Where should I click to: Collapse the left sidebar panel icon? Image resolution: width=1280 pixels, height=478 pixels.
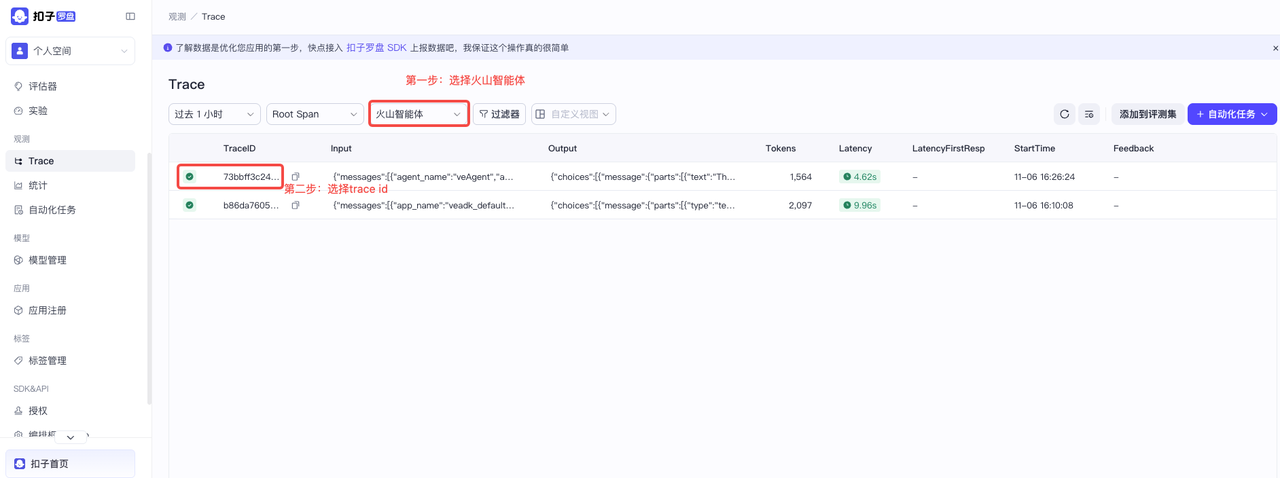click(130, 17)
